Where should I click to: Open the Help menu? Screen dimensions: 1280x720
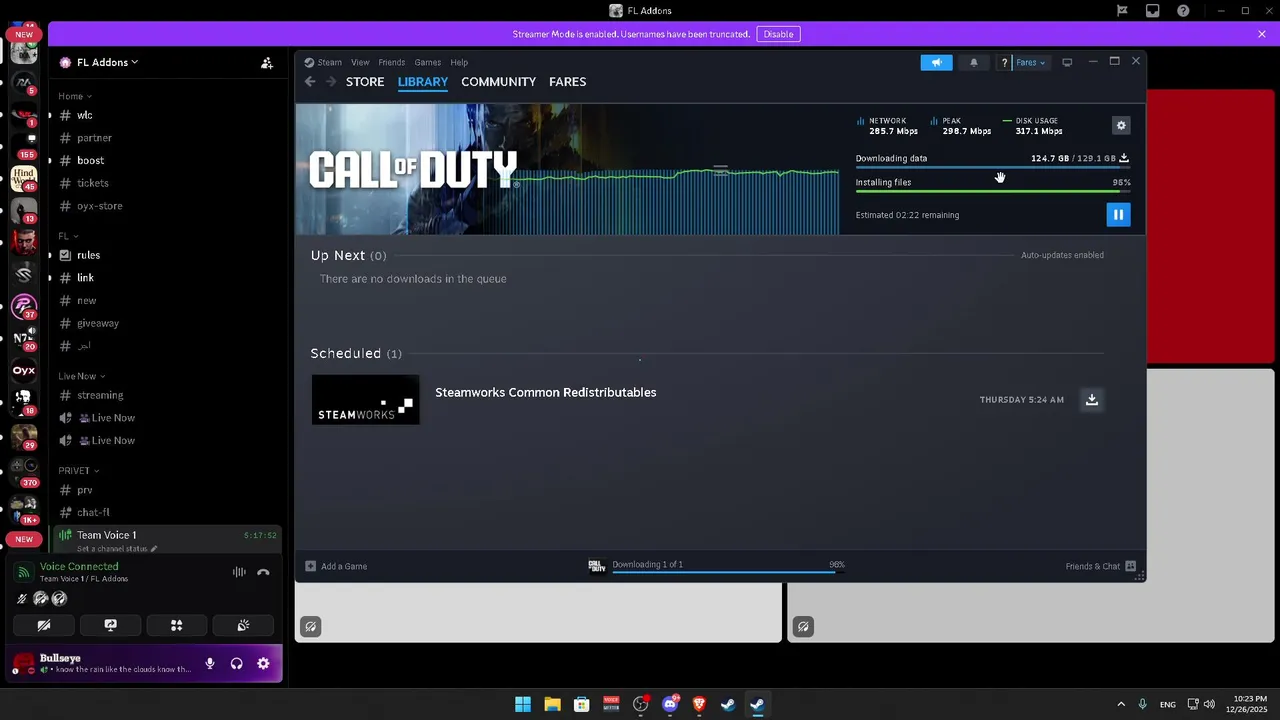[x=459, y=62]
